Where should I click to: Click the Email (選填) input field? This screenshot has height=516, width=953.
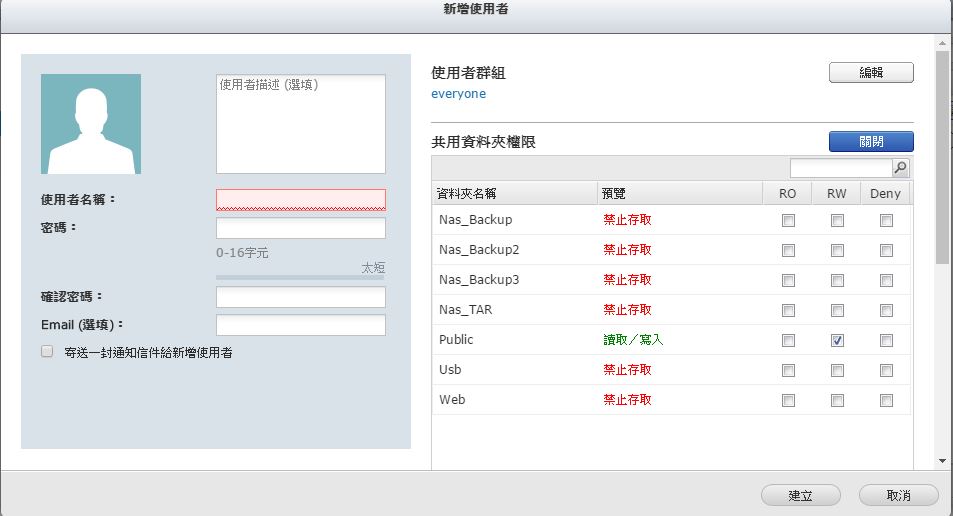pyautogui.click(x=300, y=325)
